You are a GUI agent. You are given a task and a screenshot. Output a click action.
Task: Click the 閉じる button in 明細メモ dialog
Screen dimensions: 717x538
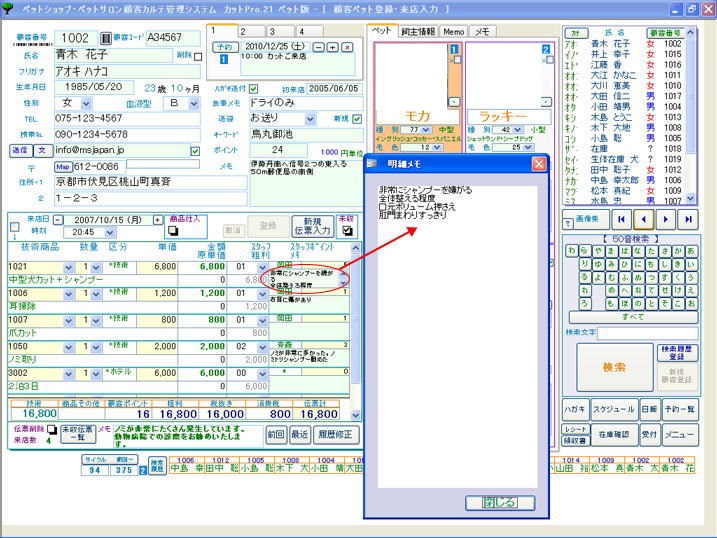pos(500,503)
